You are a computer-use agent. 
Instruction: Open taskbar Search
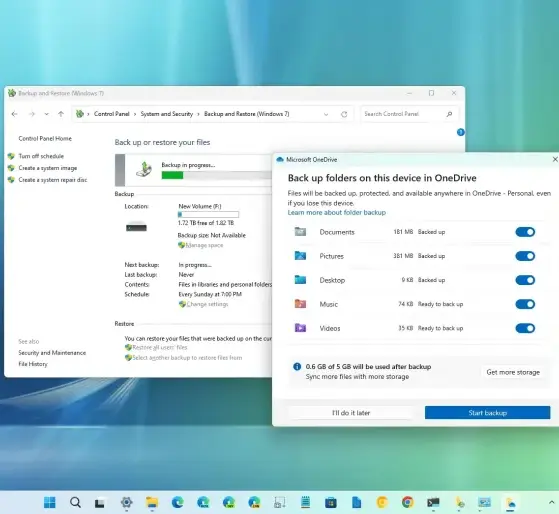75,502
